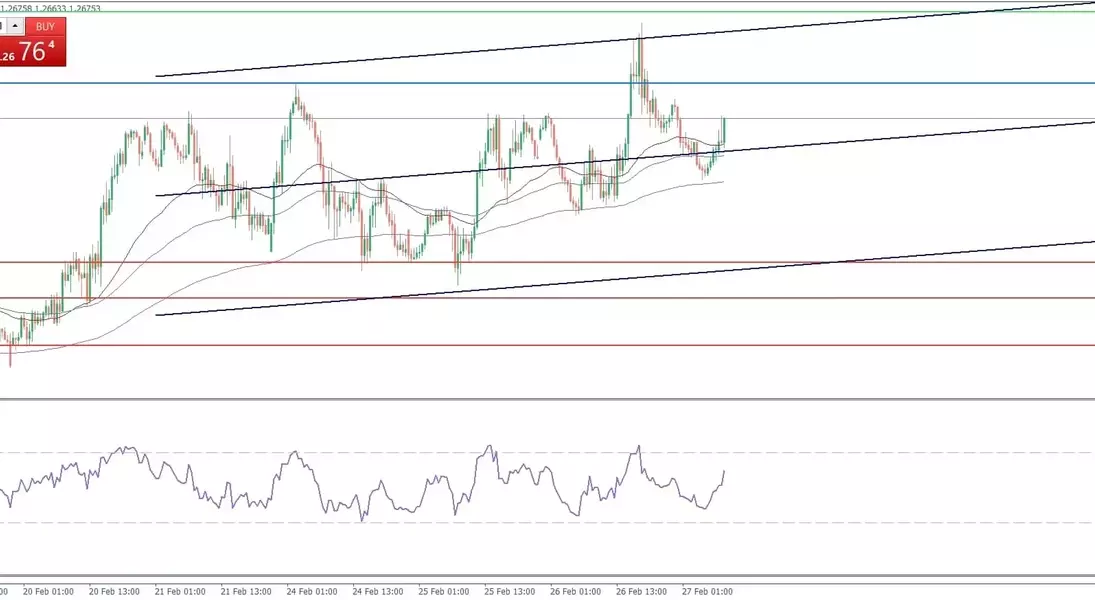Click the red BUY button
The image size is (1095, 600).
(x=43, y=27)
